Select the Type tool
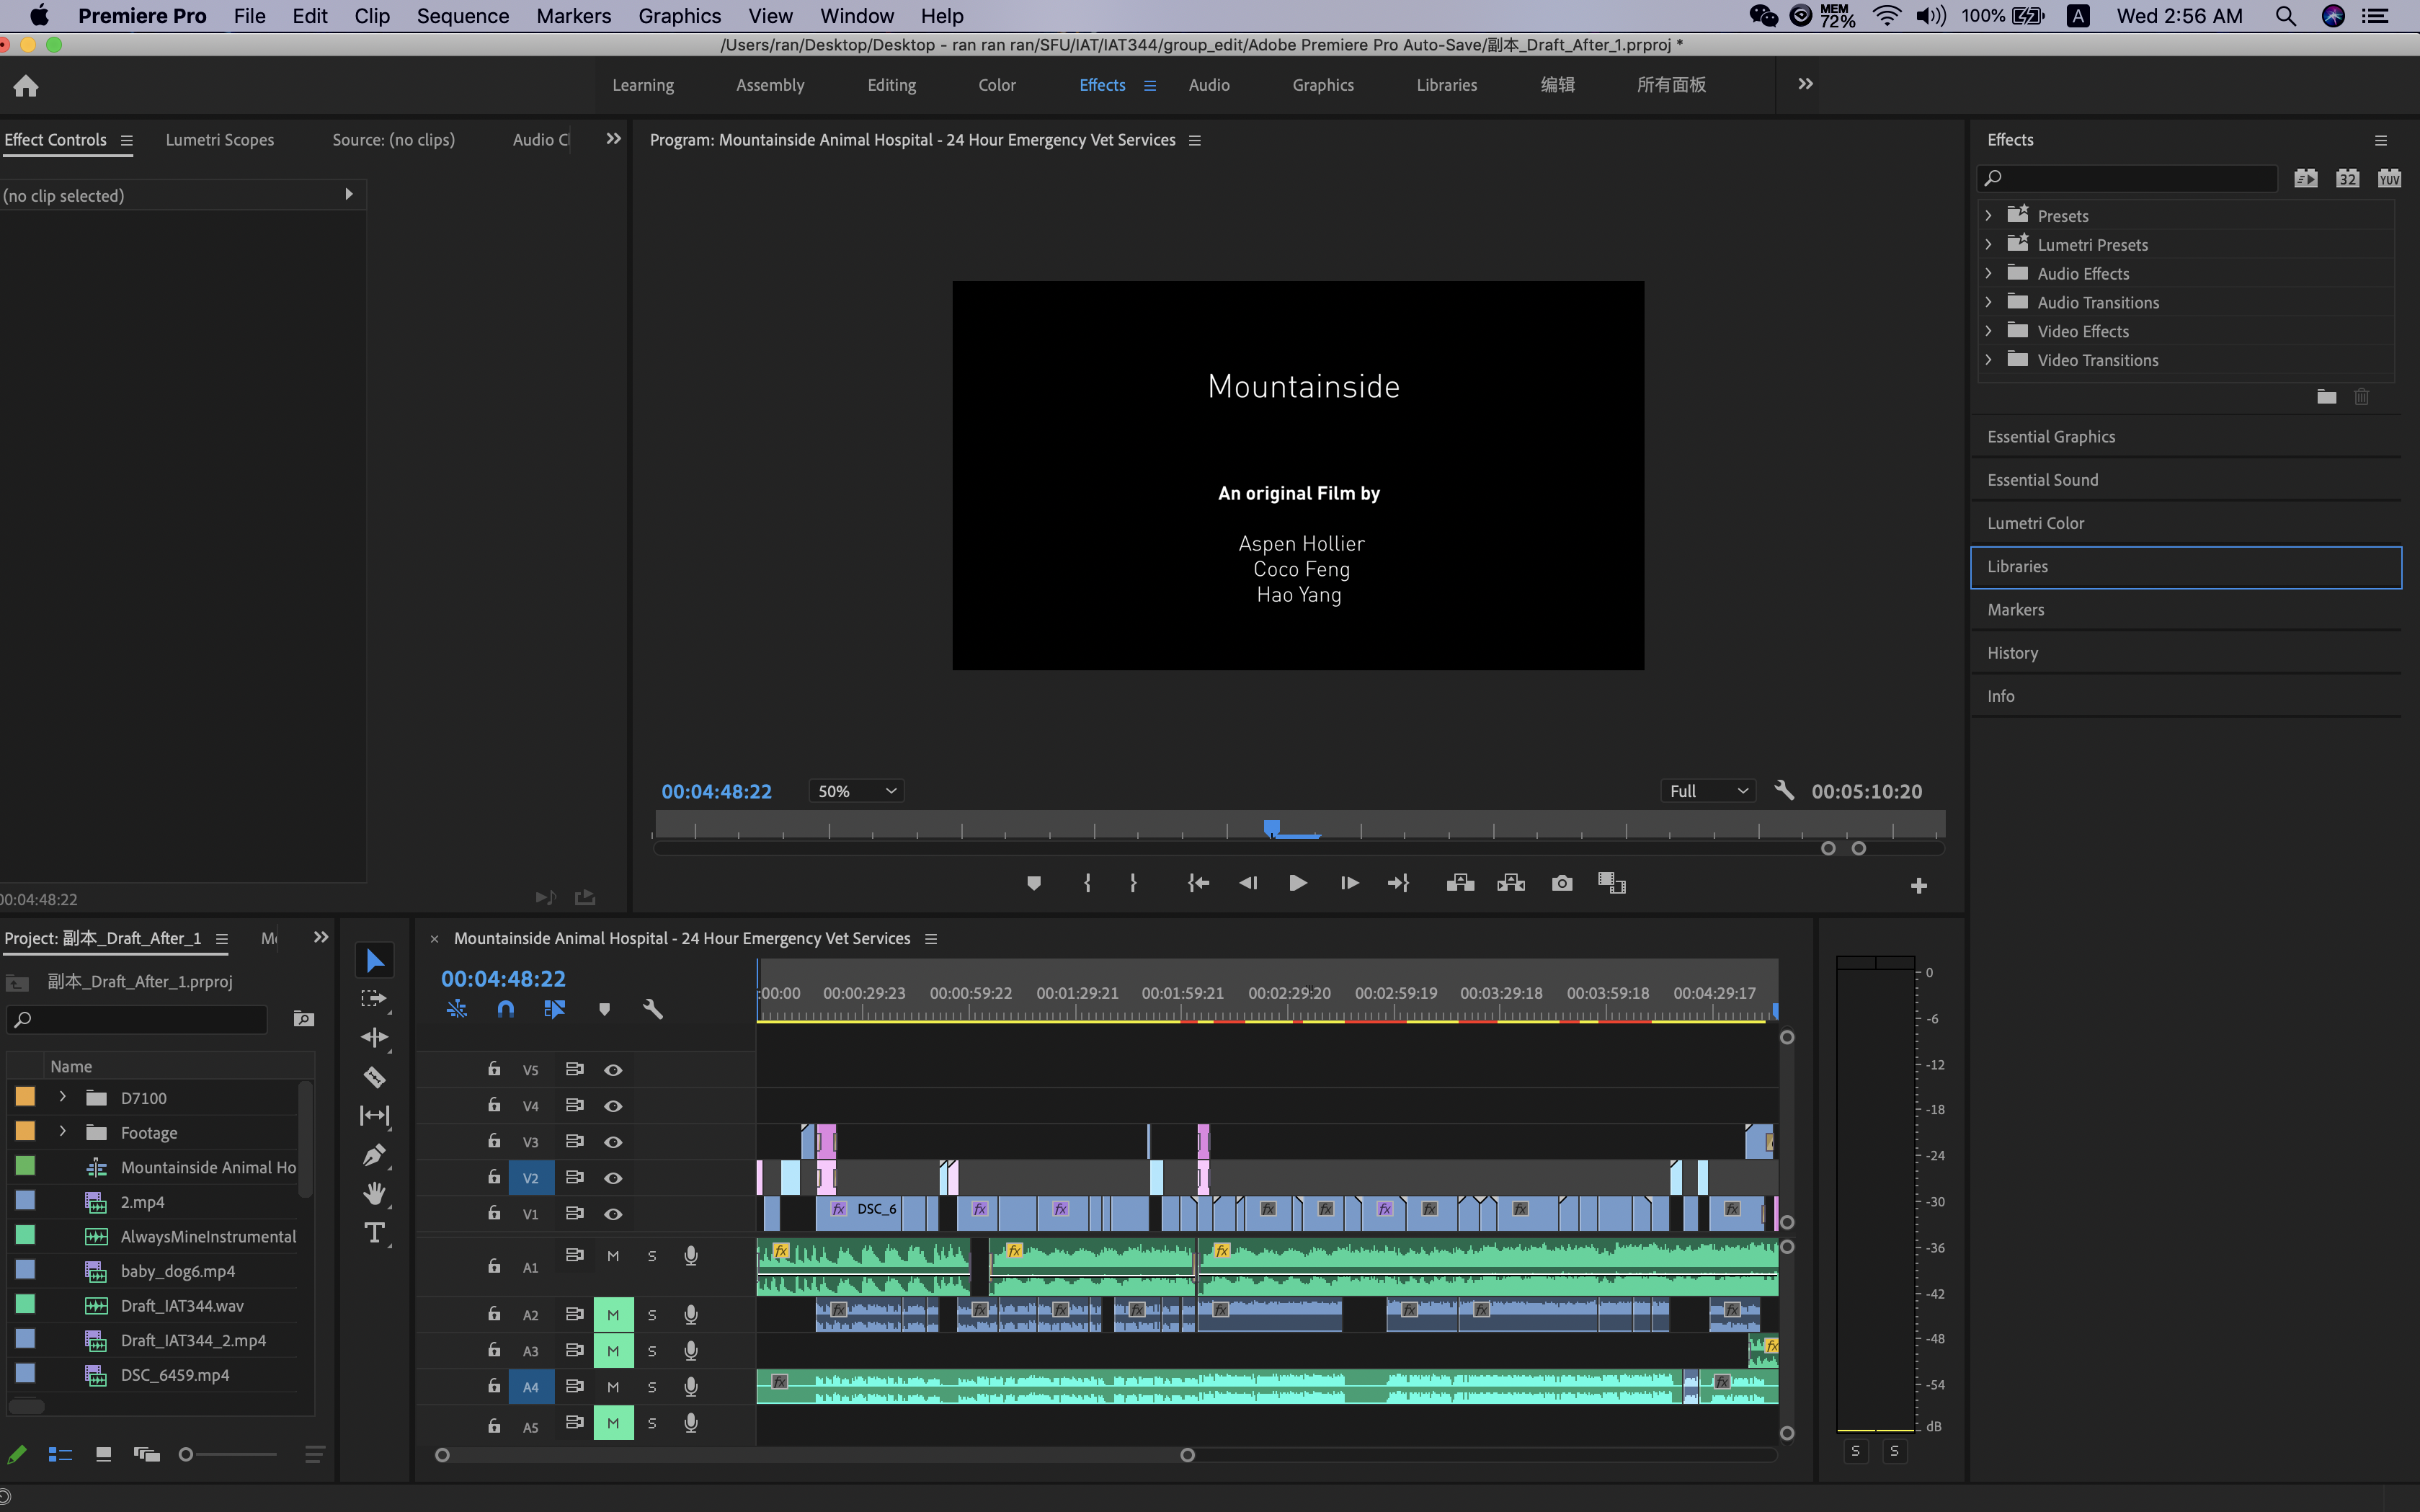This screenshot has width=2420, height=1512. coord(374,1233)
